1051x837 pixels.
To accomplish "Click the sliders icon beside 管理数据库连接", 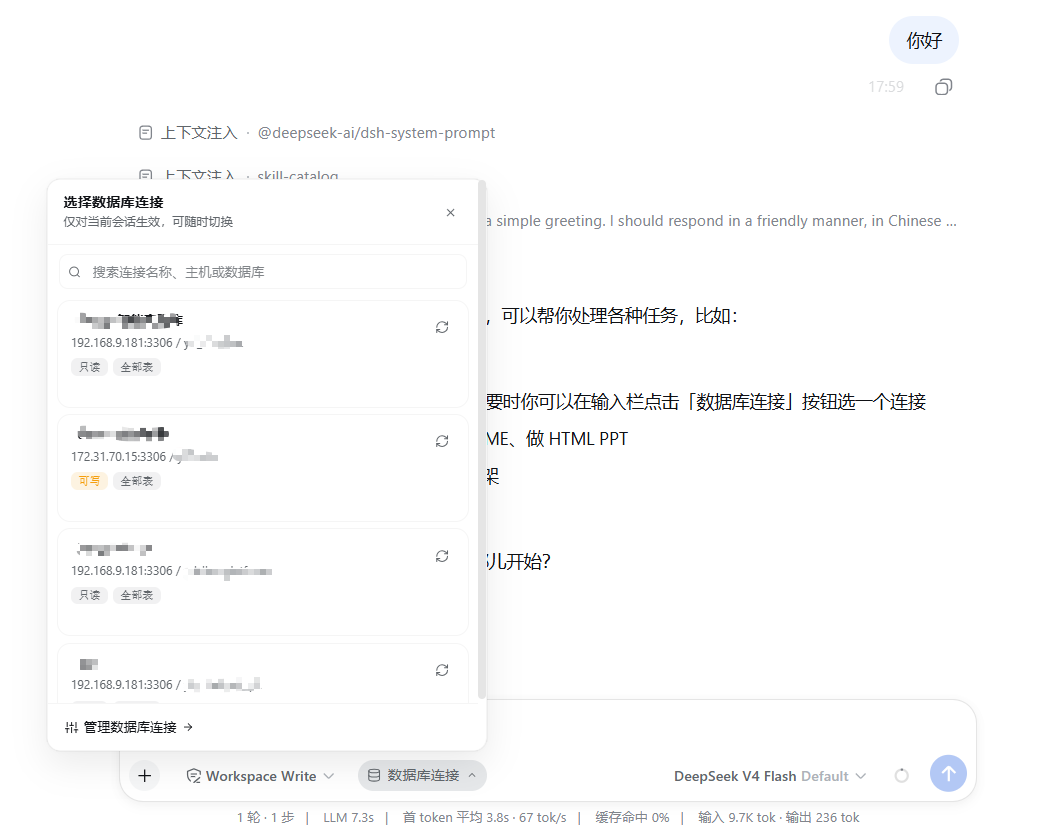I will tap(71, 727).
